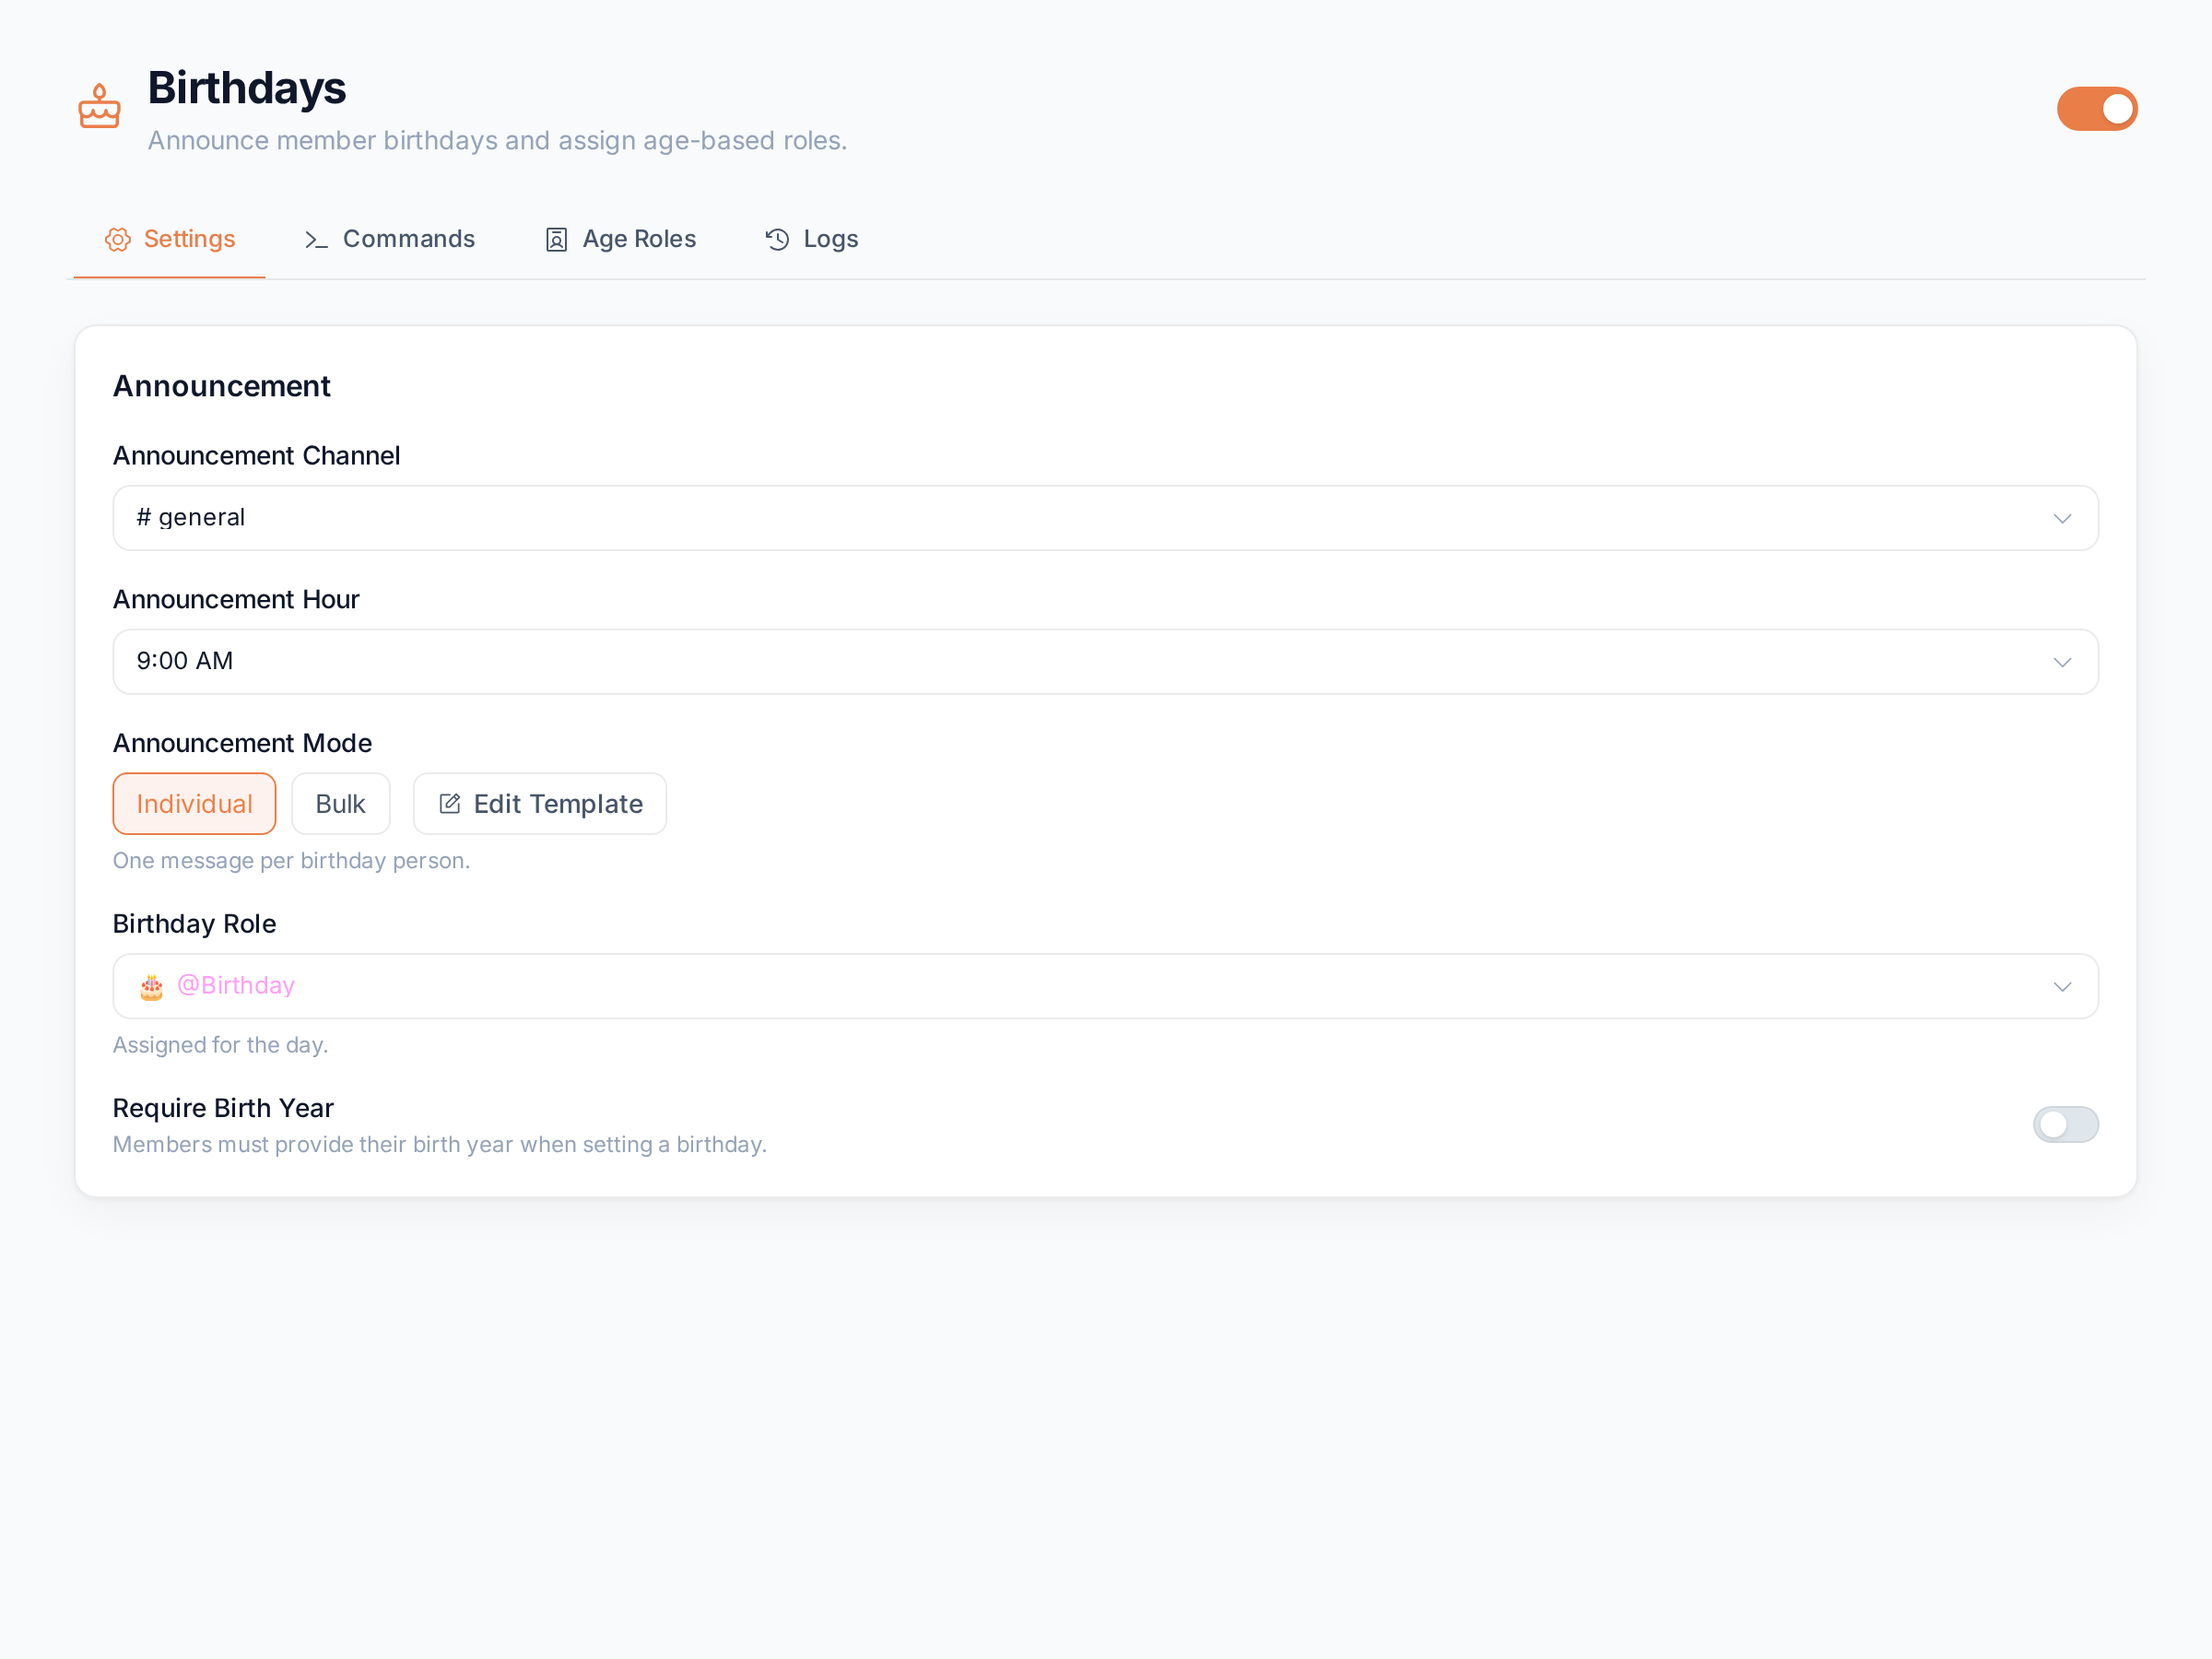Click the 'Announce member birthdays' subtitle text
Screen dimensions: 2212x1659
[x=497, y=141]
